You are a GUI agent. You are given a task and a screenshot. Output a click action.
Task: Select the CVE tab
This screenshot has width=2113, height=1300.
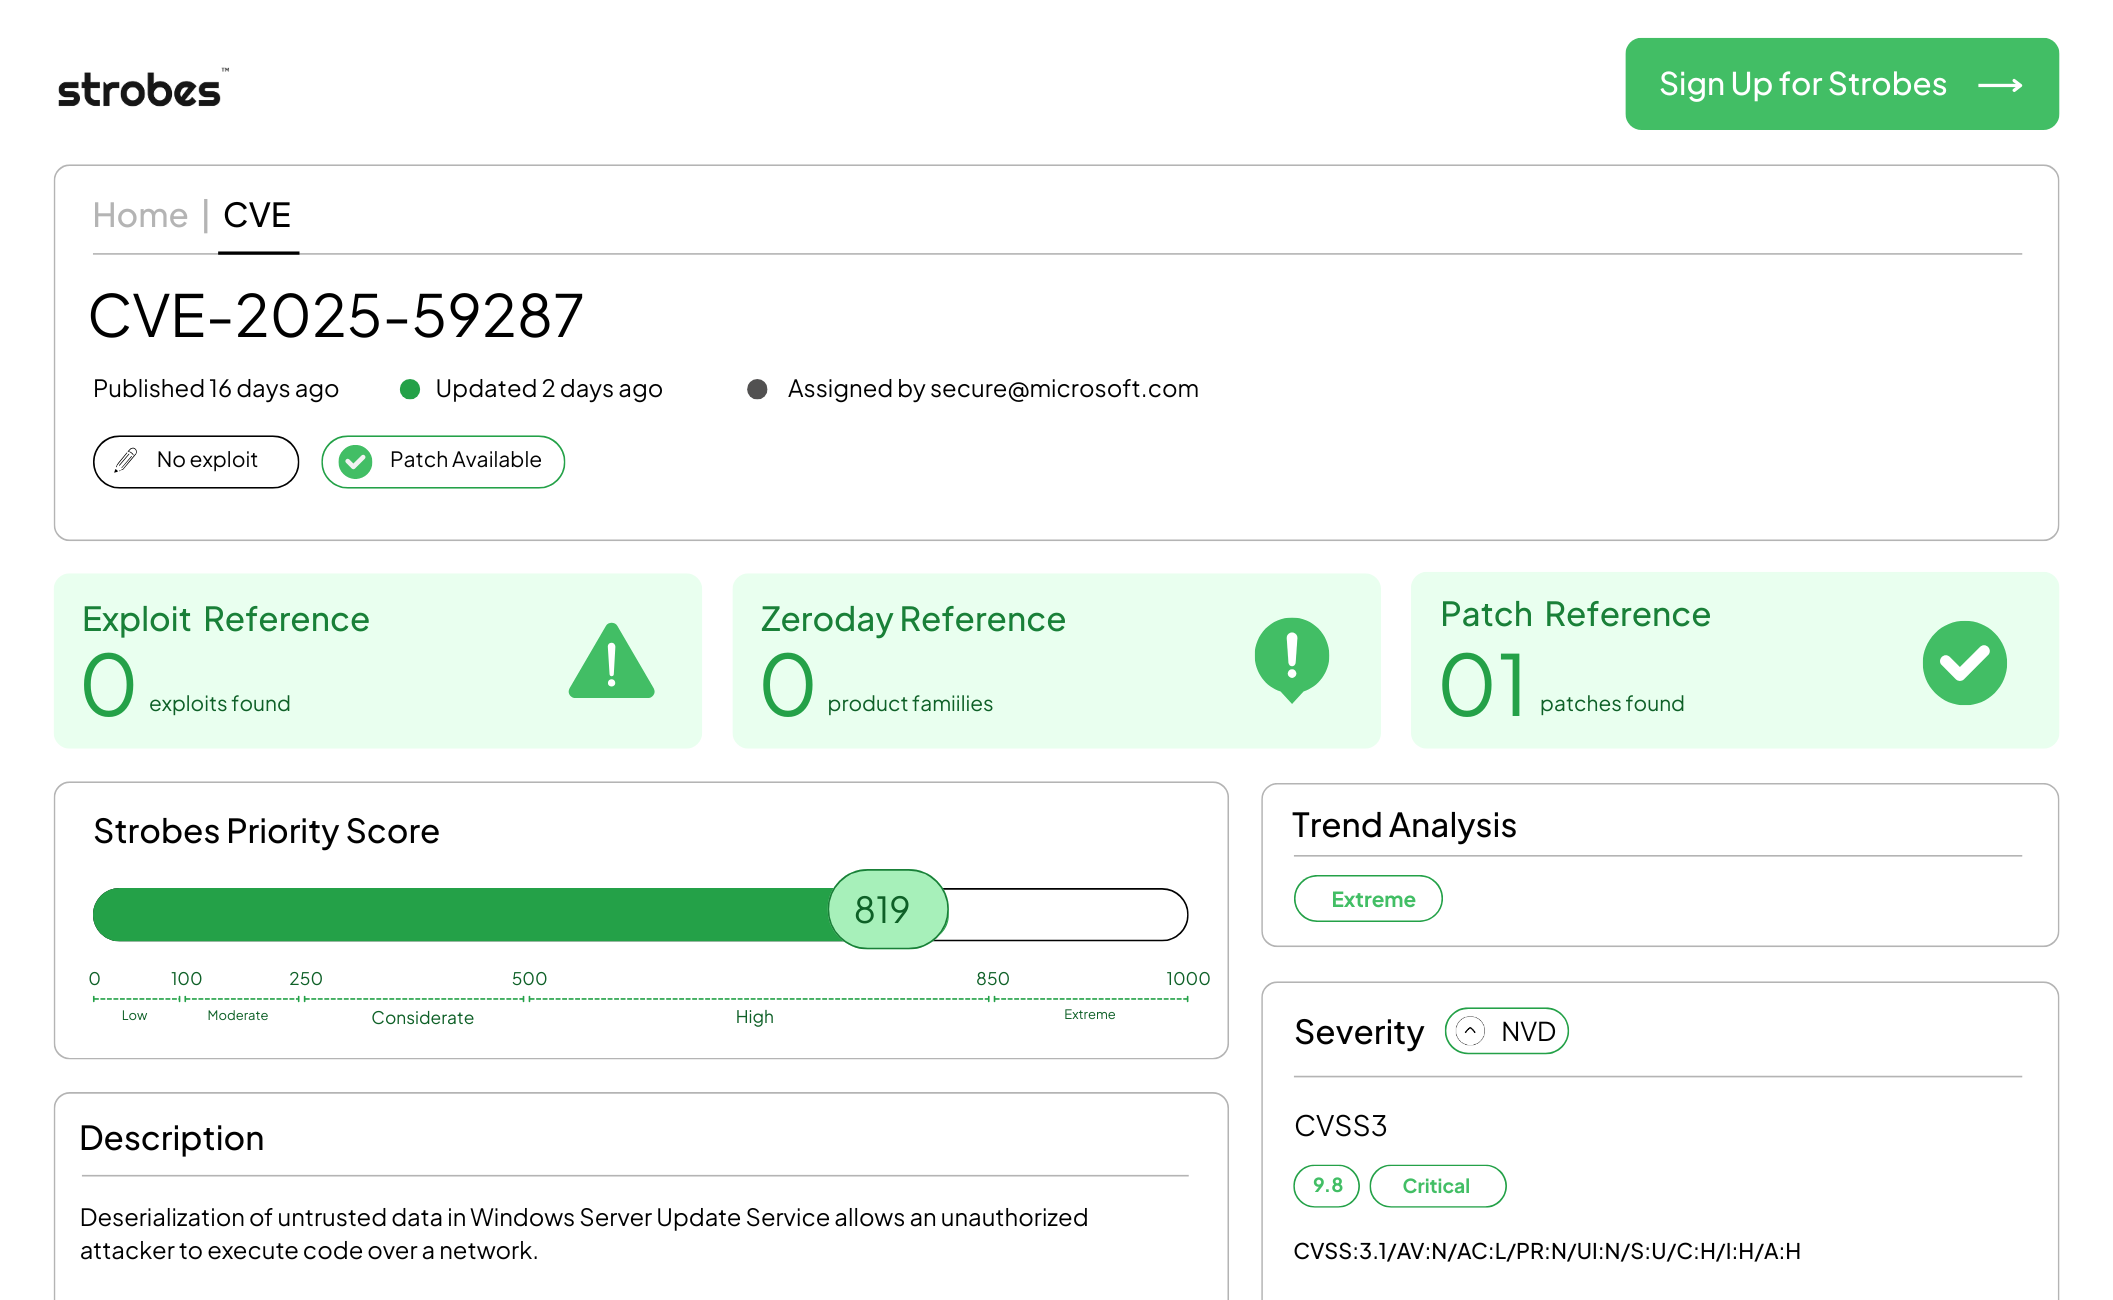[x=258, y=214]
